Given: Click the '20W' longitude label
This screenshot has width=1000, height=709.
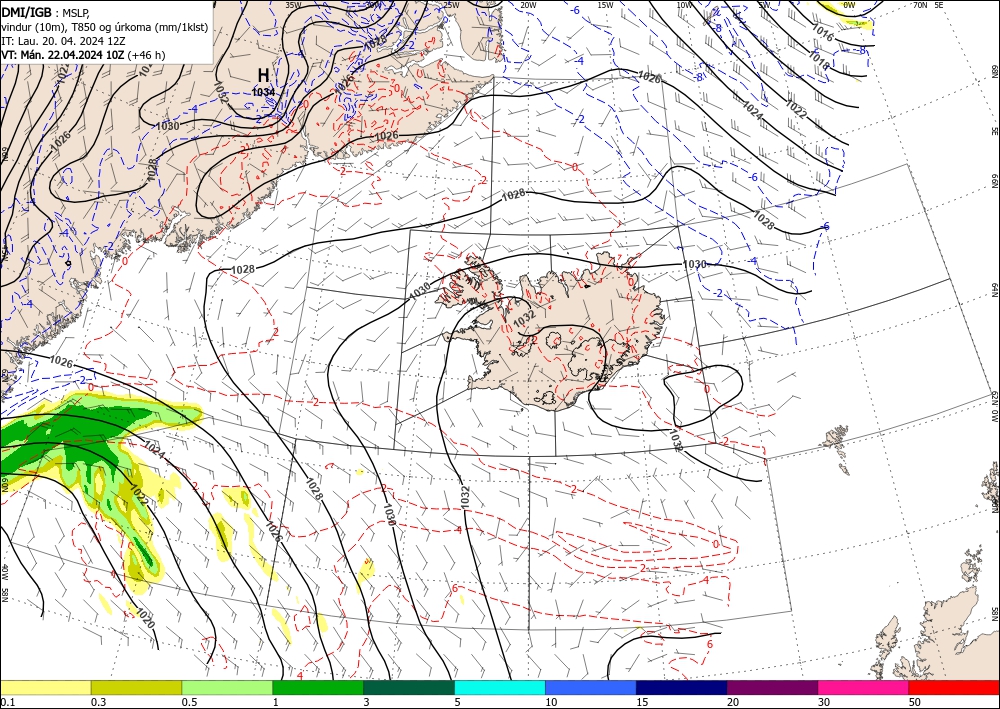Looking at the screenshot, I should click(527, 5).
